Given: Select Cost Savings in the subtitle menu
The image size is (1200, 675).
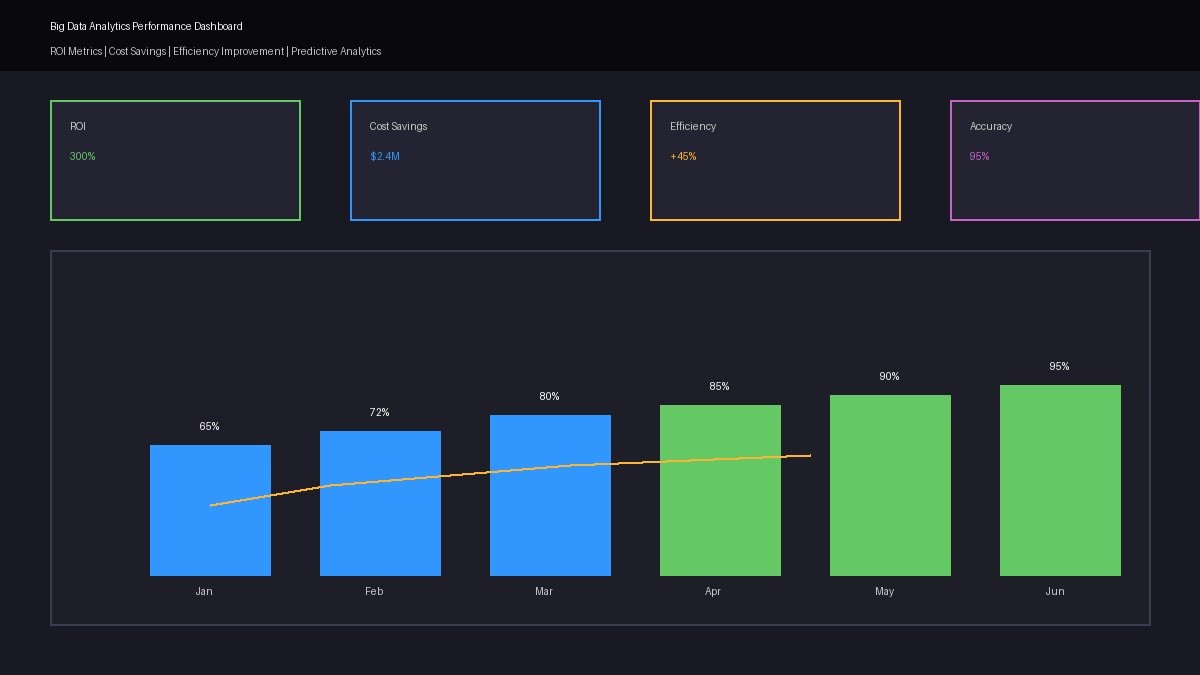Looking at the screenshot, I should (x=136, y=51).
